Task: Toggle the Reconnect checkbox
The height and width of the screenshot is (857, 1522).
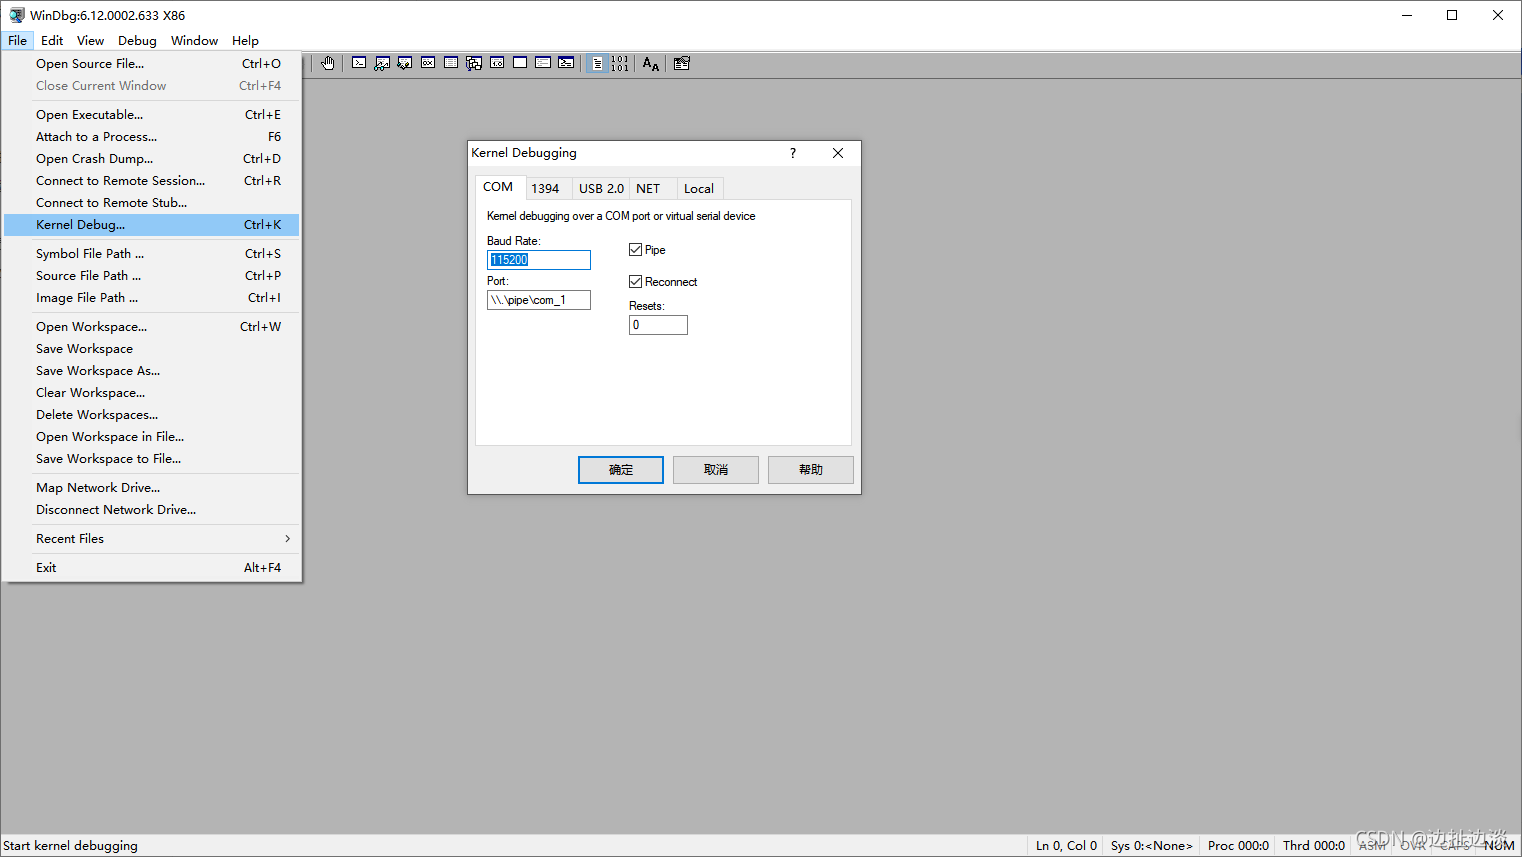Action: tap(635, 282)
